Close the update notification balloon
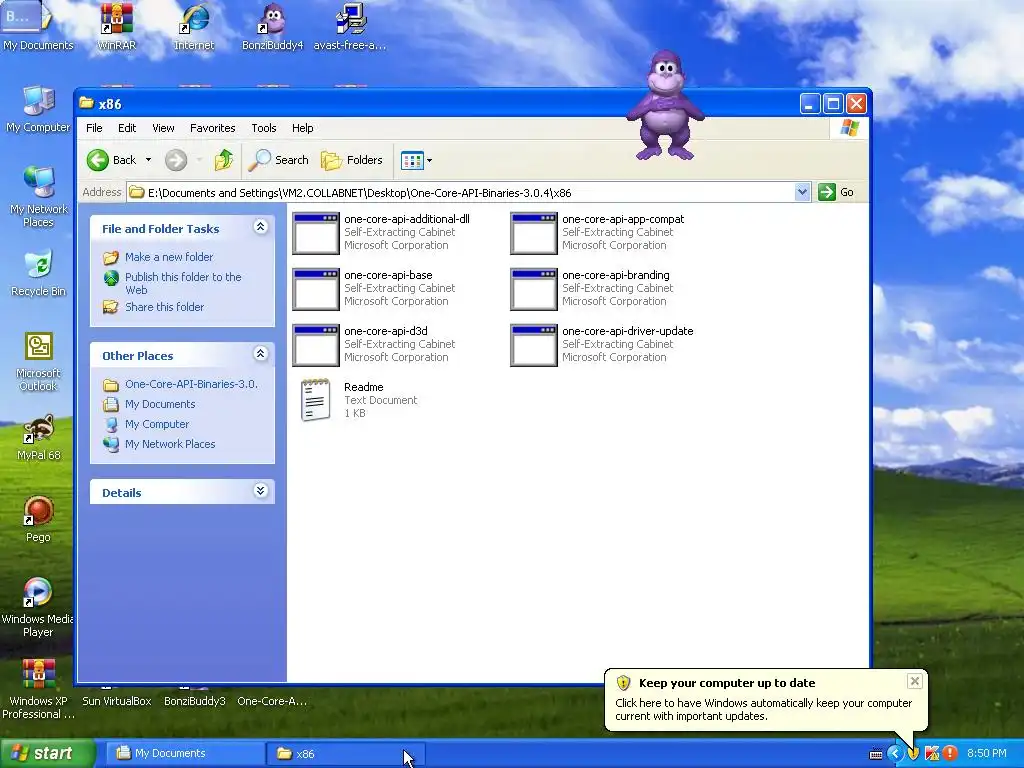This screenshot has width=1024, height=768. (915, 681)
